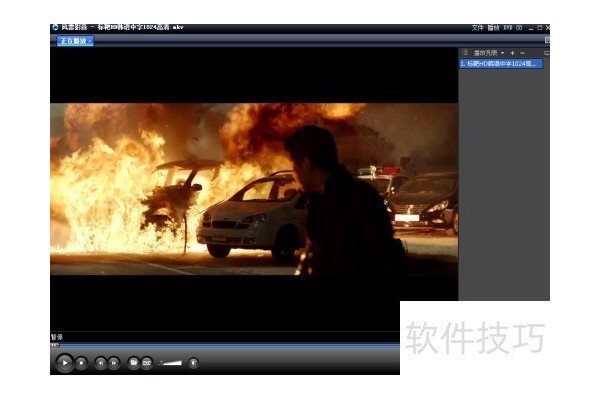Click the DVD playback icon
Viewport: 600px width, 400px height.
147,362
